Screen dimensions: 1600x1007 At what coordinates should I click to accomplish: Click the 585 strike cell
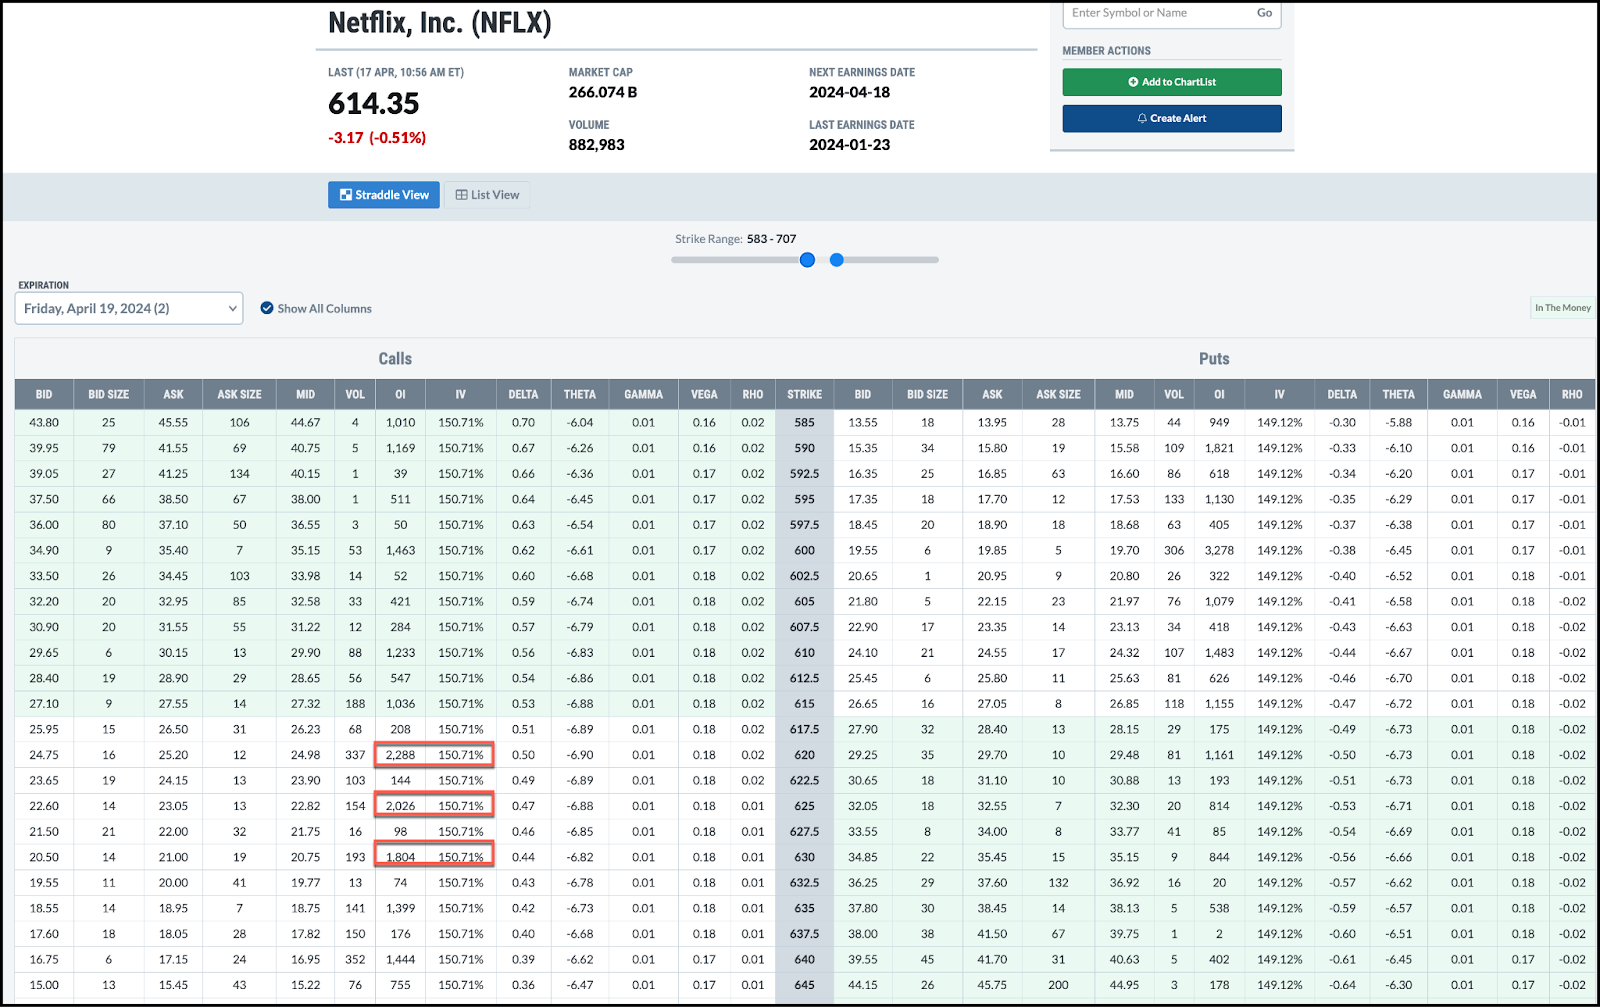coord(804,422)
